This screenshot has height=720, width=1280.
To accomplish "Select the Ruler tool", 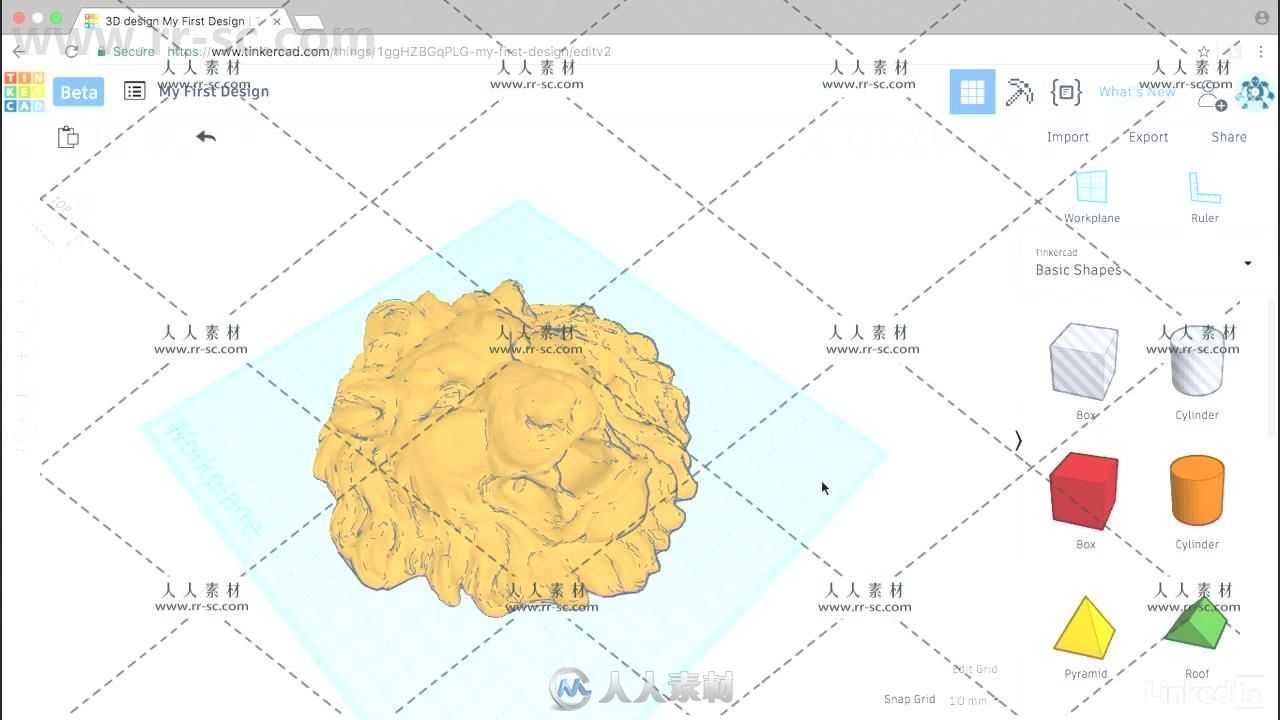I will [x=1205, y=197].
